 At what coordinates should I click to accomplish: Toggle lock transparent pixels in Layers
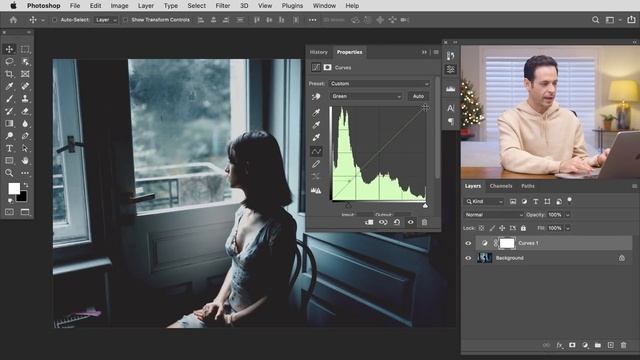click(482, 228)
